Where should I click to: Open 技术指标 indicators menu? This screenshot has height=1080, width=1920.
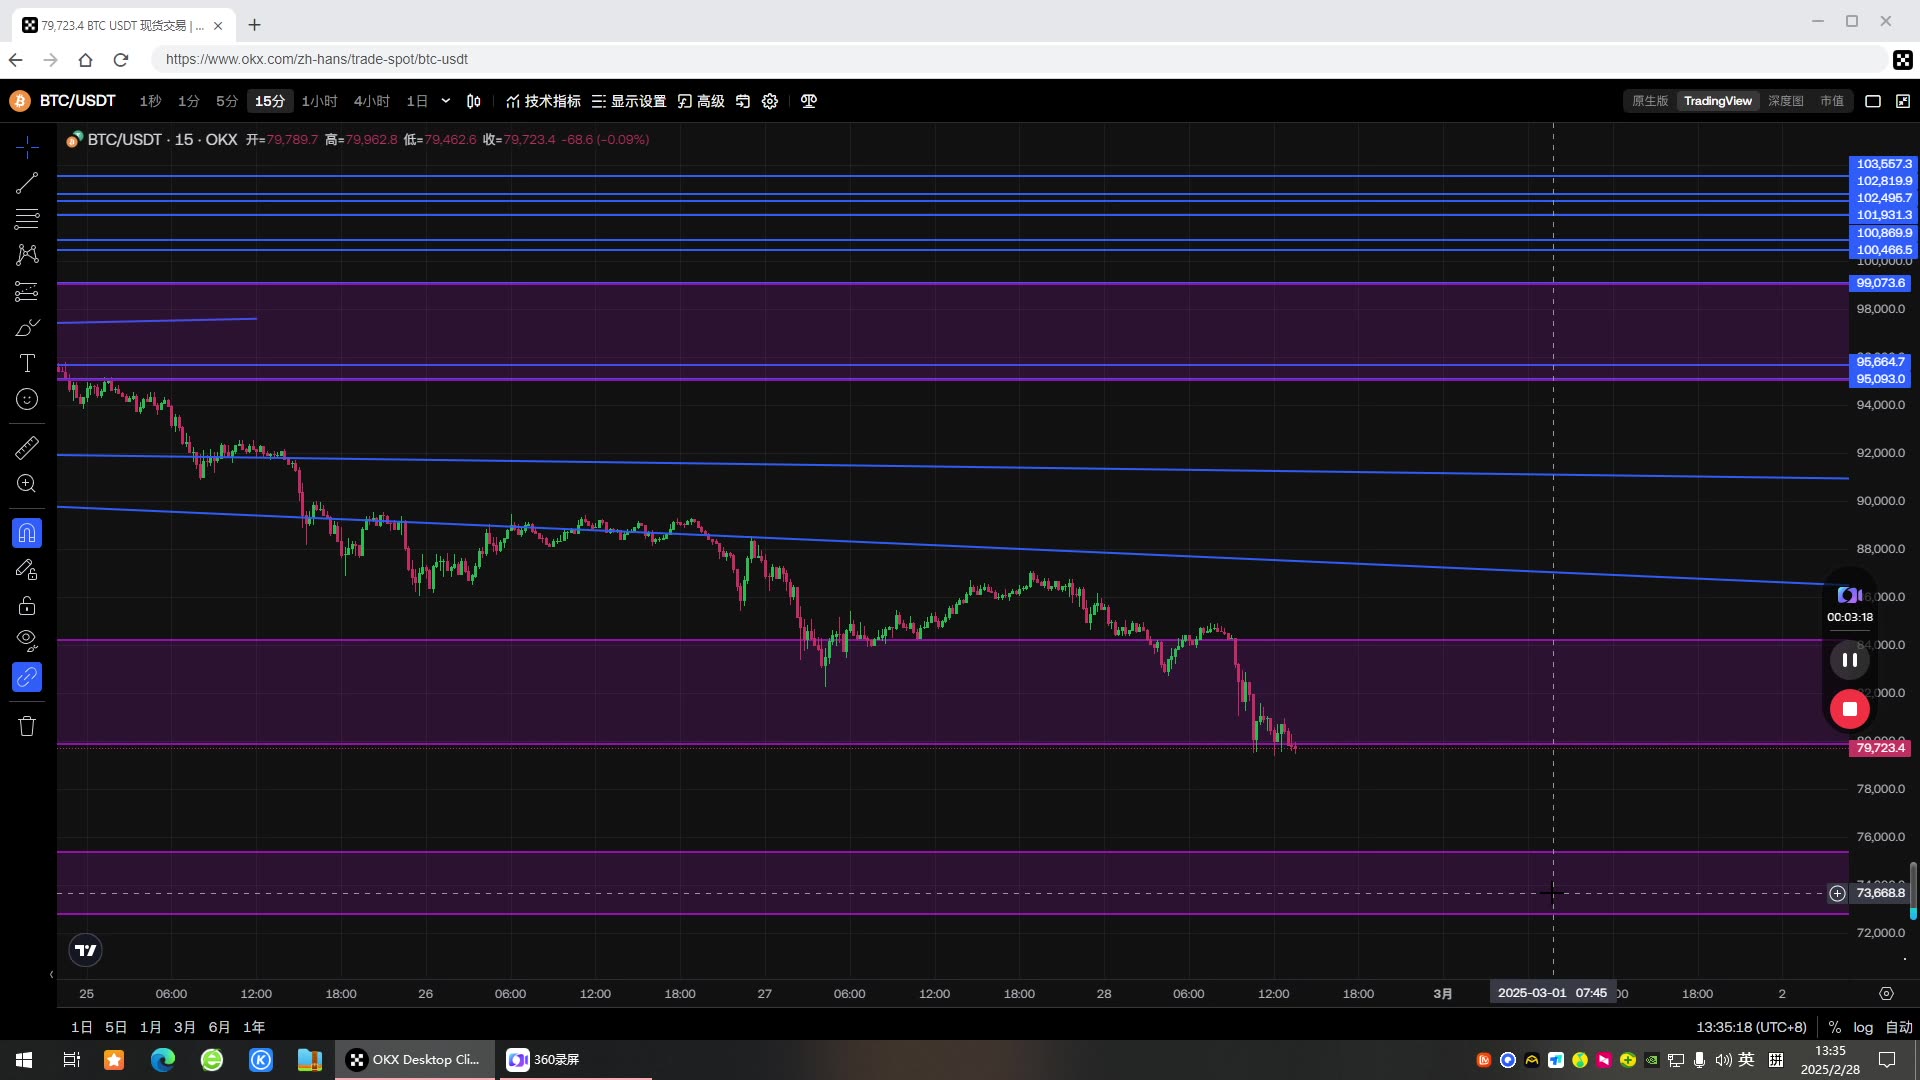click(543, 101)
